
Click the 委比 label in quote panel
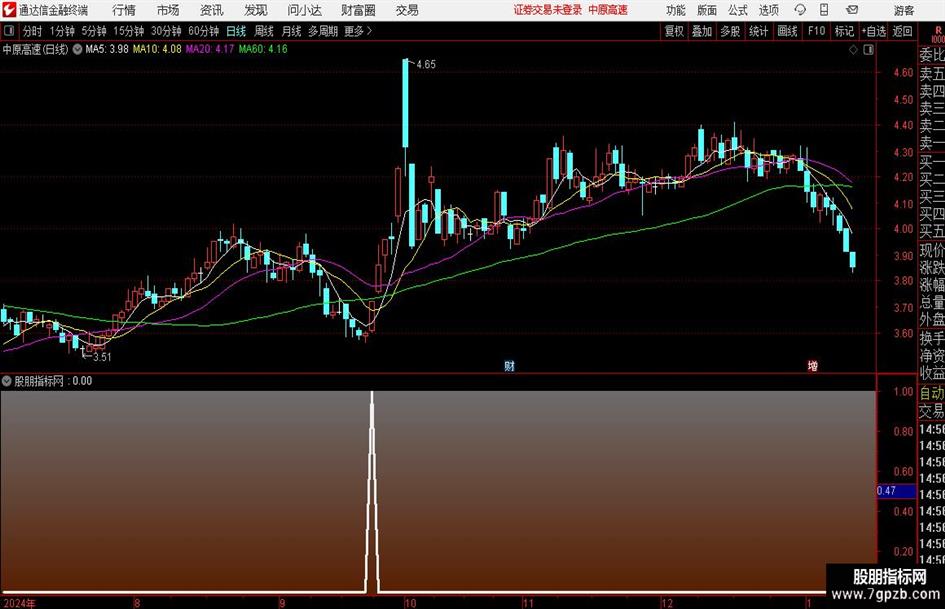coord(932,55)
